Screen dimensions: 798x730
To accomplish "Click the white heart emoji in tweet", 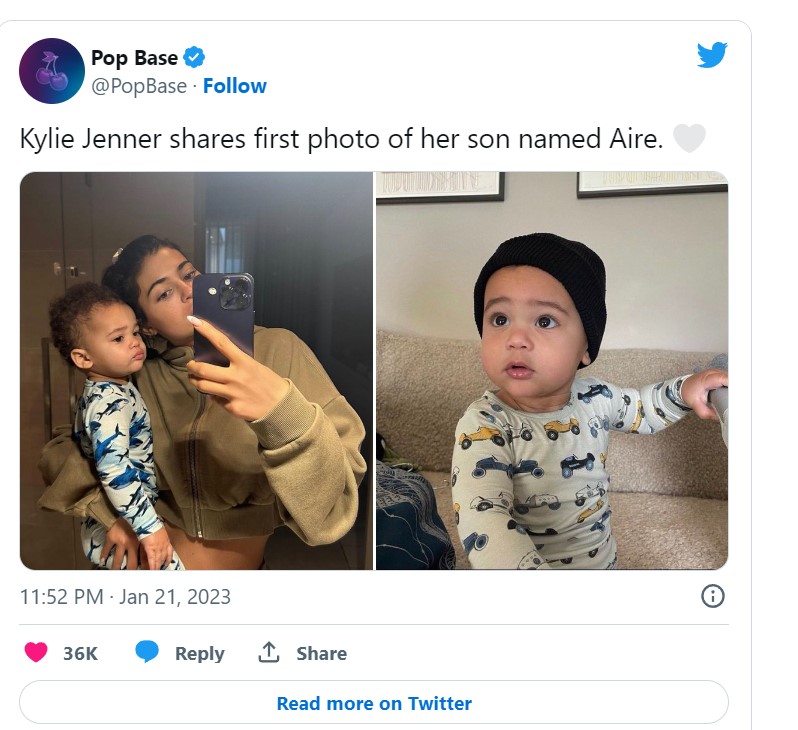I will click(x=689, y=138).
